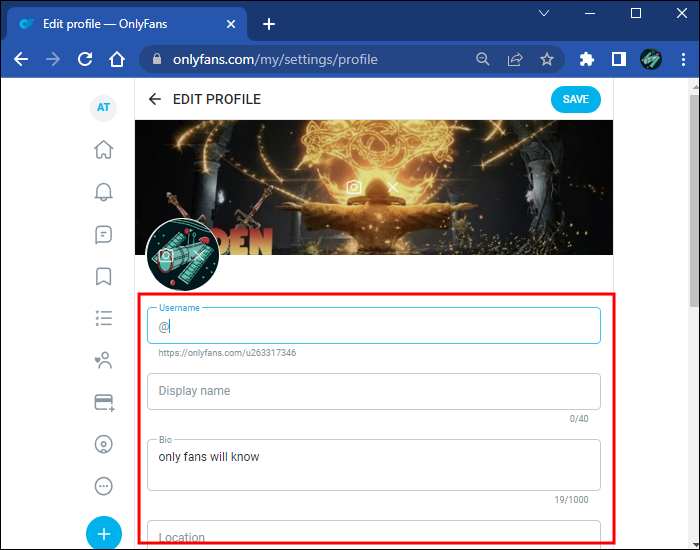Click the SAVE button
The height and width of the screenshot is (550, 700).
coord(575,99)
